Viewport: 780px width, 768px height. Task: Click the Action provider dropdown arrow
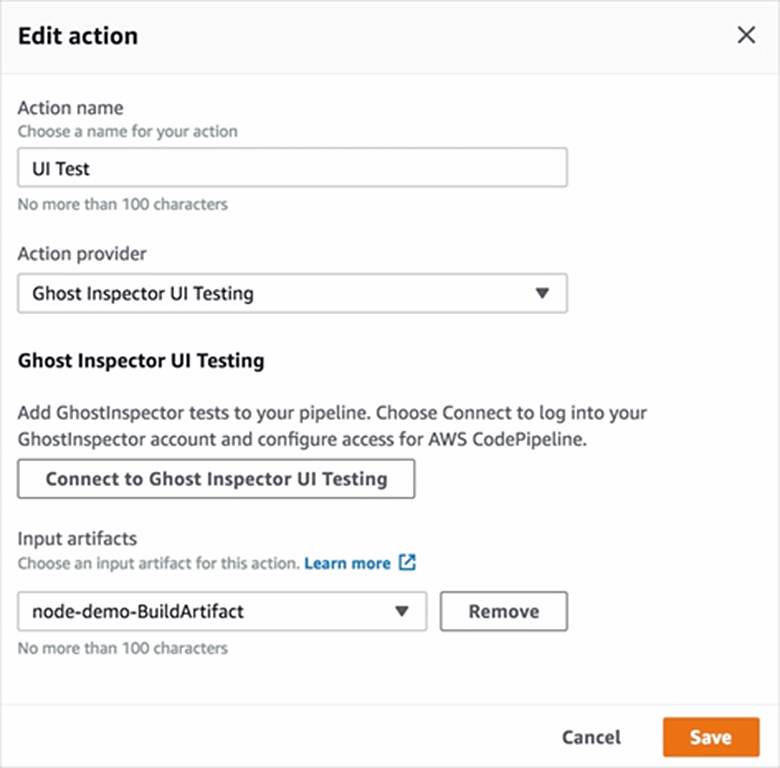(542, 294)
